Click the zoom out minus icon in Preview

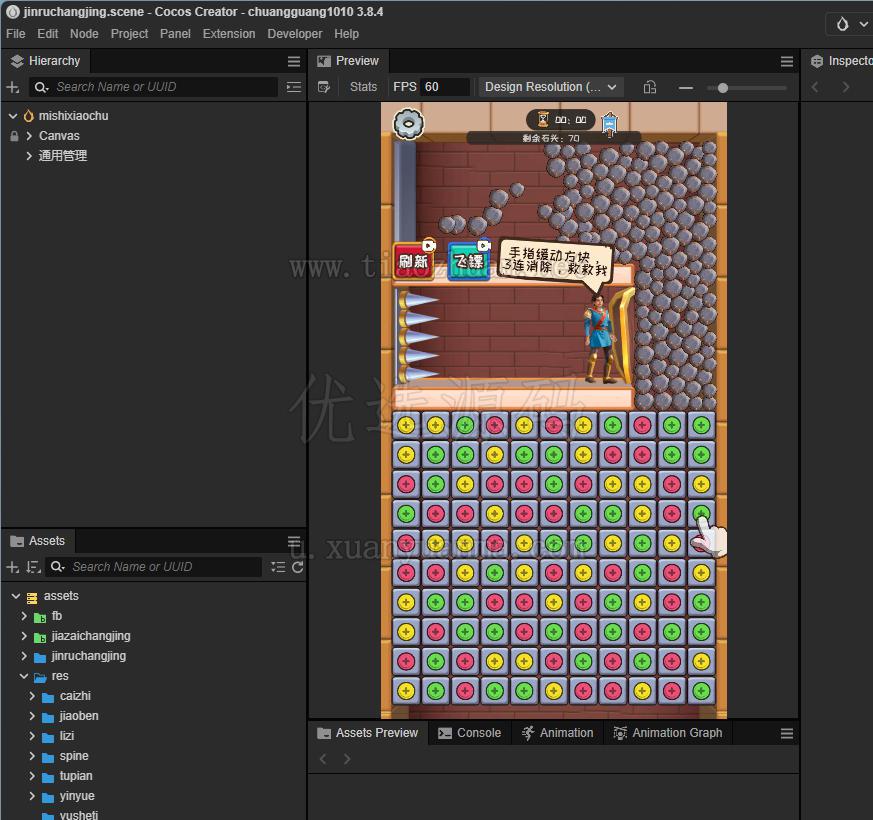pos(686,87)
